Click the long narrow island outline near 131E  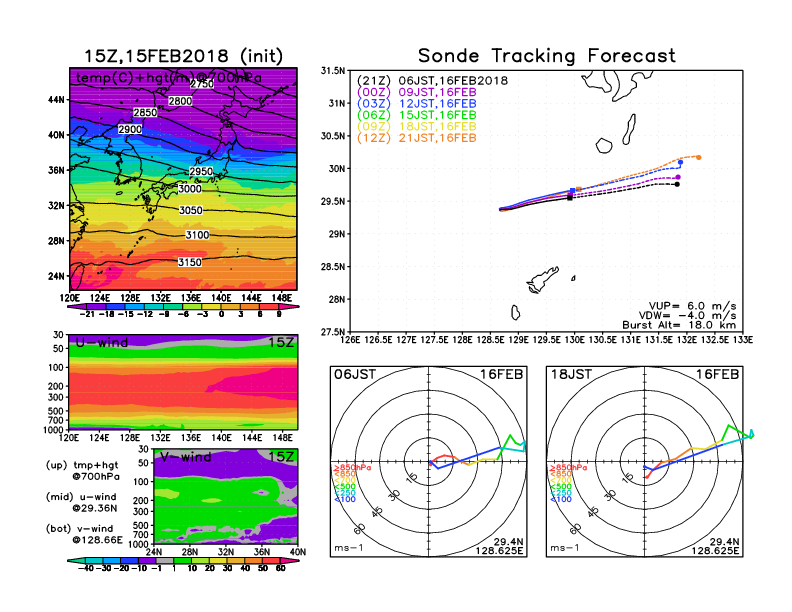point(629,129)
